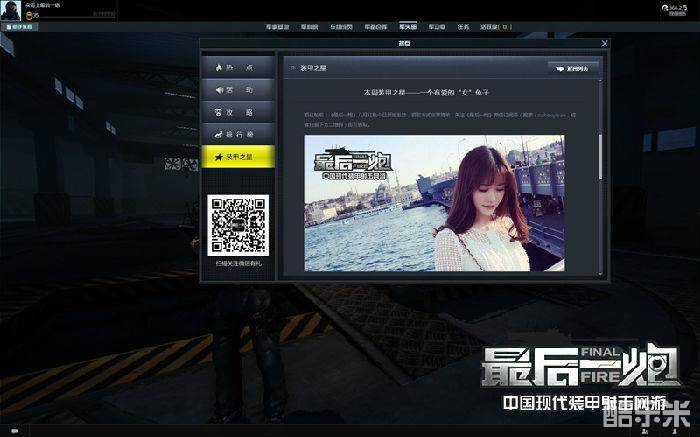The width and height of the screenshot is (700, 437).
Task: Click the article banner photo
Action: point(448,203)
